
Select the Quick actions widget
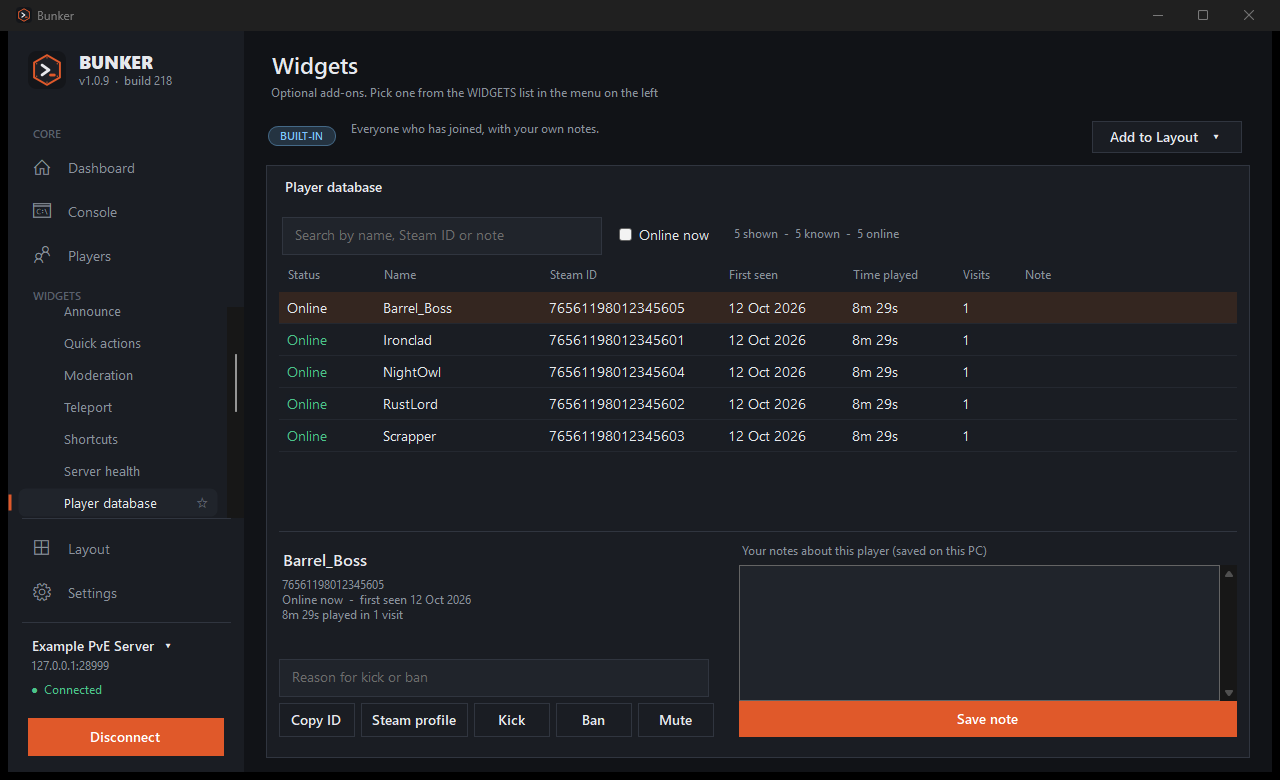102,343
